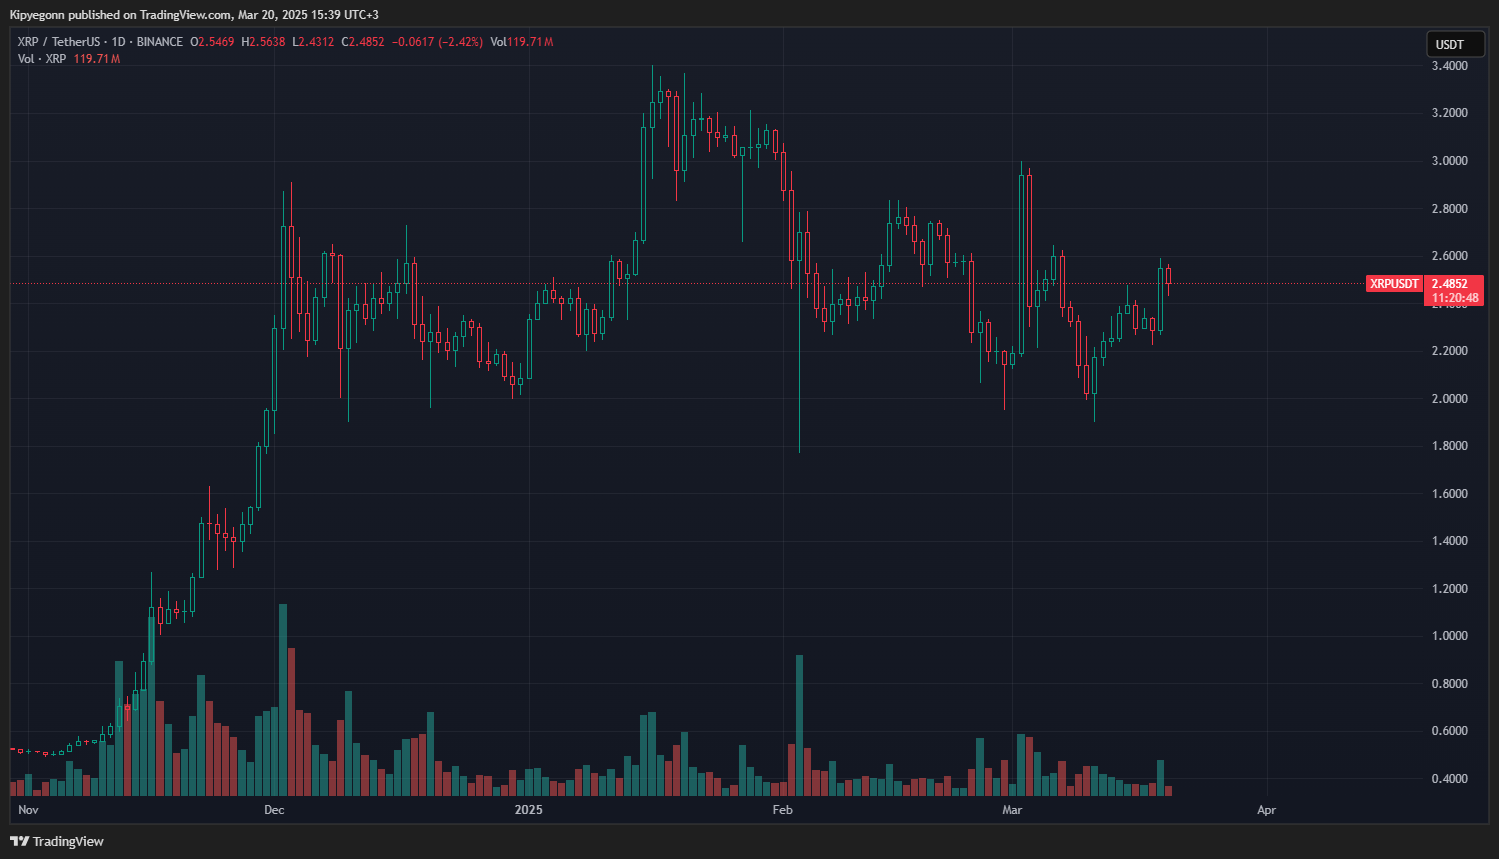The width and height of the screenshot is (1499, 859).
Task: Click the 2.2000 price axis label
Action: point(1450,351)
